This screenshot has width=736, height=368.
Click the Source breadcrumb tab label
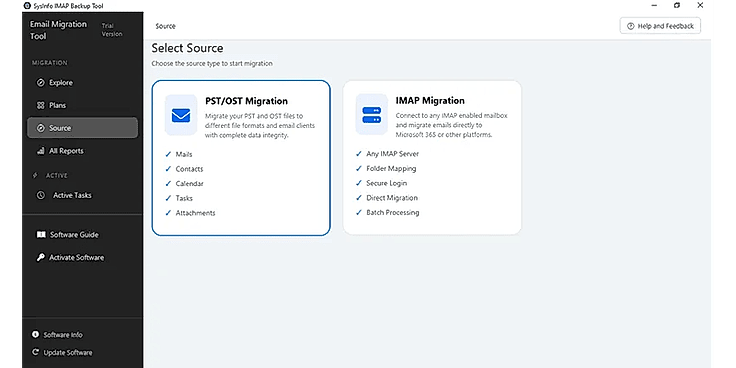(x=165, y=26)
